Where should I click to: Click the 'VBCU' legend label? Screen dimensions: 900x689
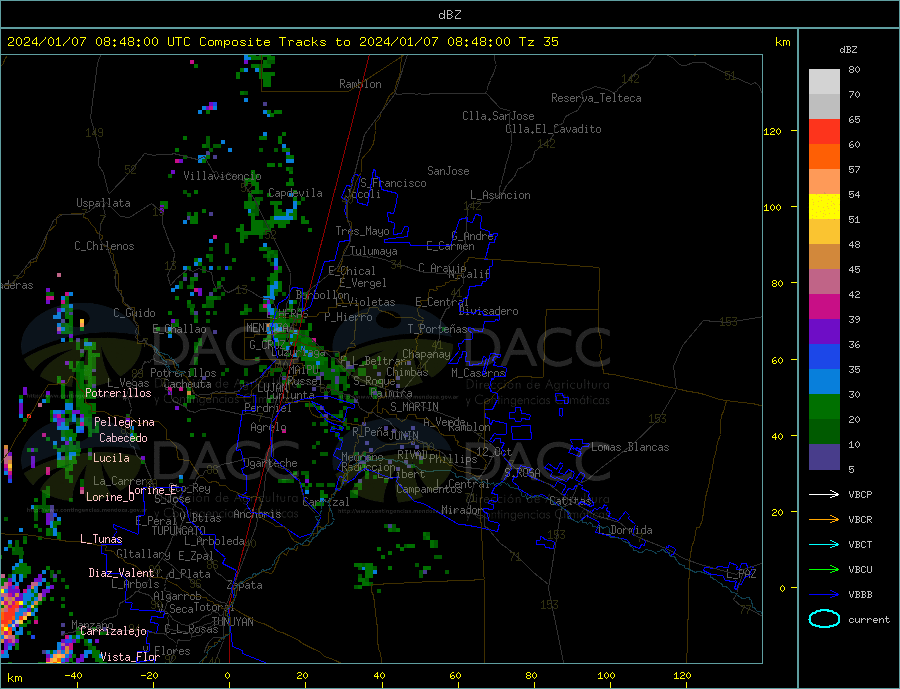pyautogui.click(x=860, y=570)
